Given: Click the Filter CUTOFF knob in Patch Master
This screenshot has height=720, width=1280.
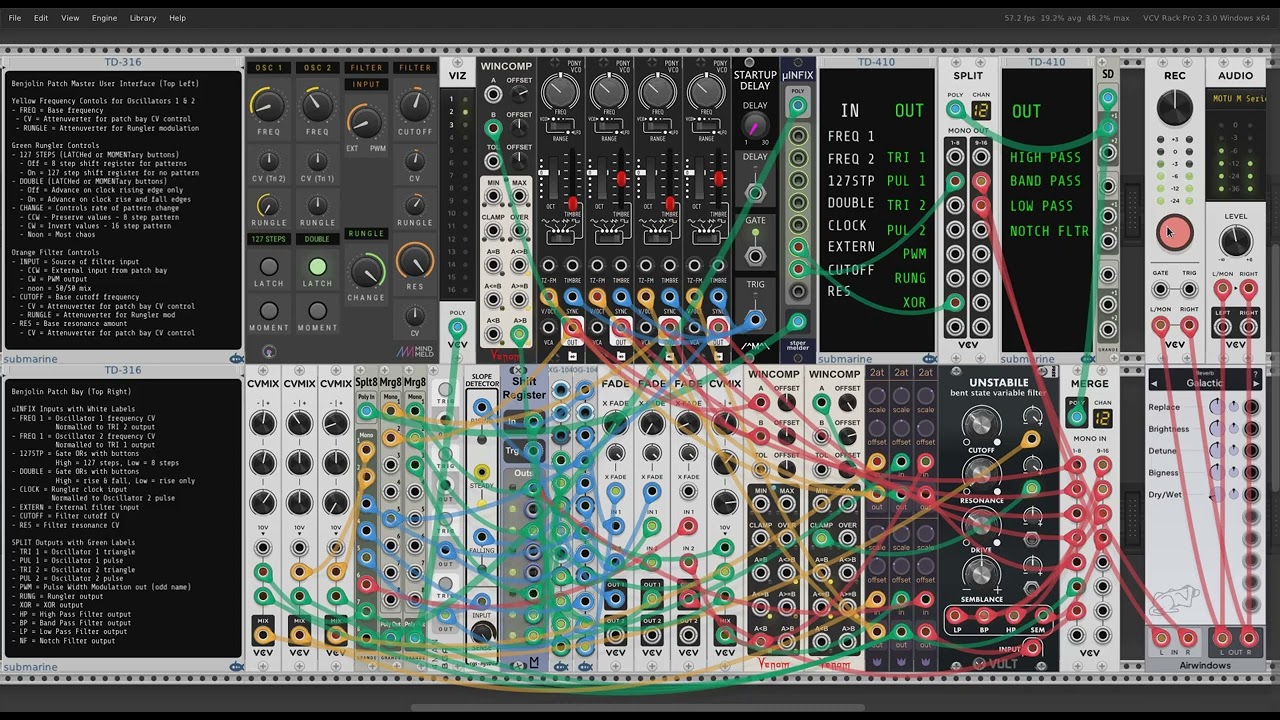Looking at the screenshot, I should pyautogui.click(x=414, y=106).
